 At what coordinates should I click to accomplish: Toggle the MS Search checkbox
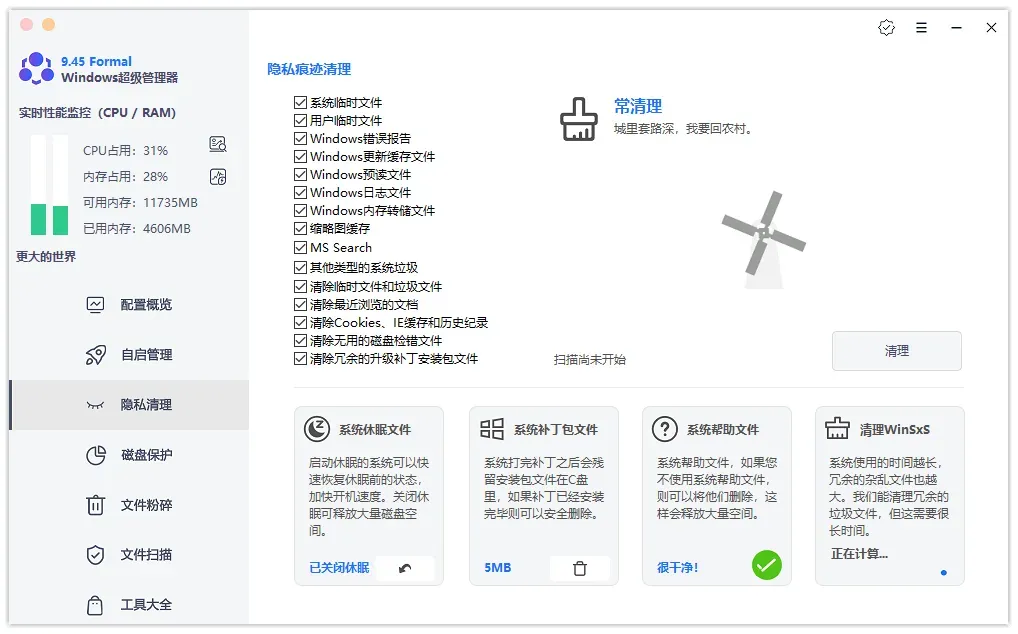click(x=300, y=248)
